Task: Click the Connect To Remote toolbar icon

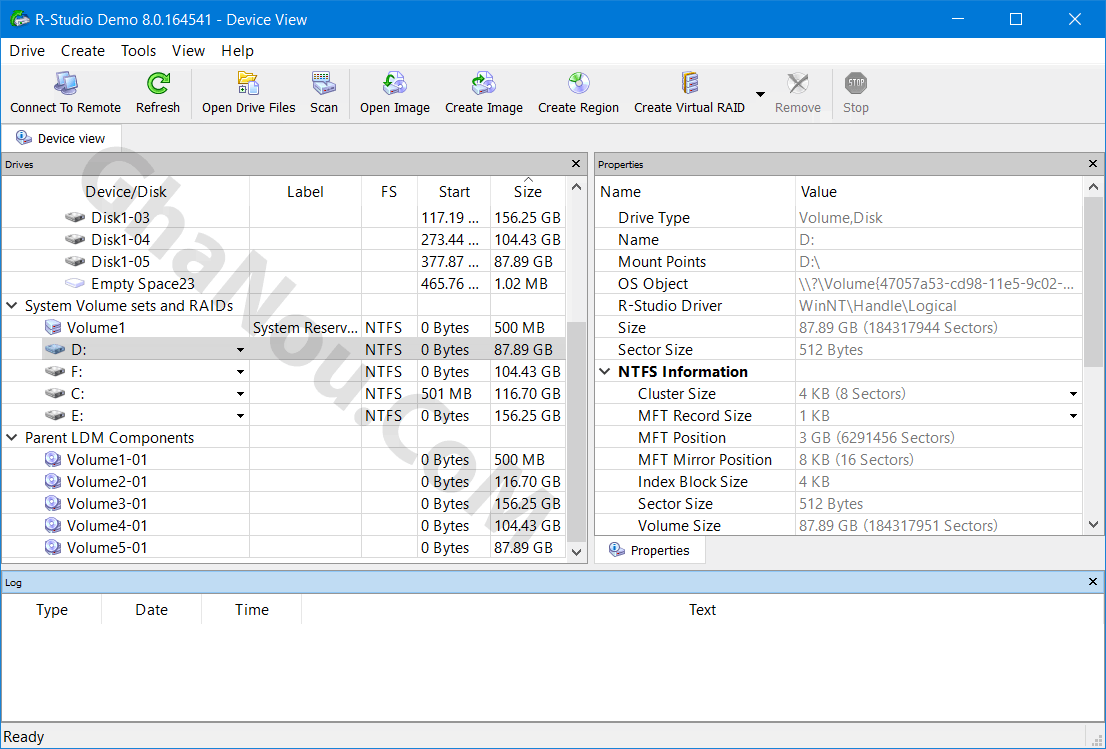Action: pyautogui.click(x=66, y=83)
